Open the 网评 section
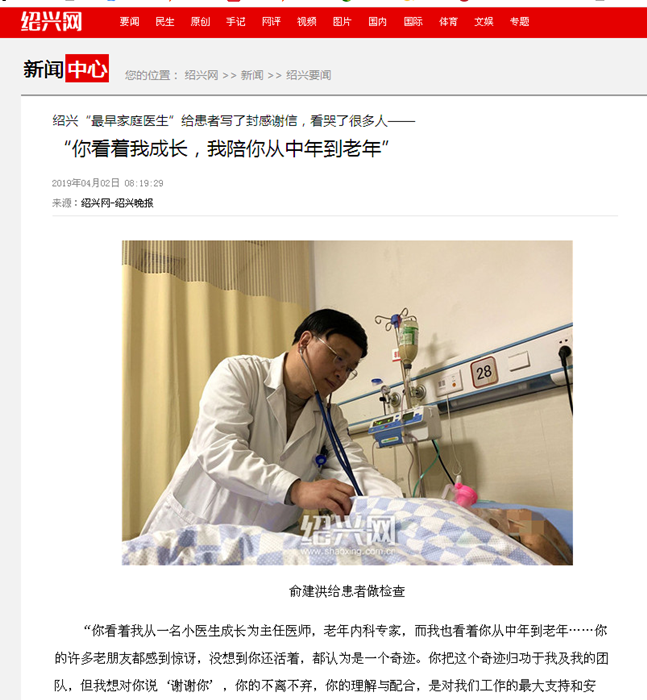This screenshot has height=700, width=647. 271,21
